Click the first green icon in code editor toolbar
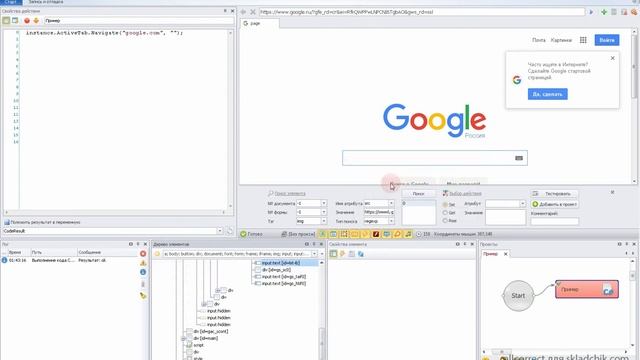The height and width of the screenshot is (360, 640). (x=6, y=20)
